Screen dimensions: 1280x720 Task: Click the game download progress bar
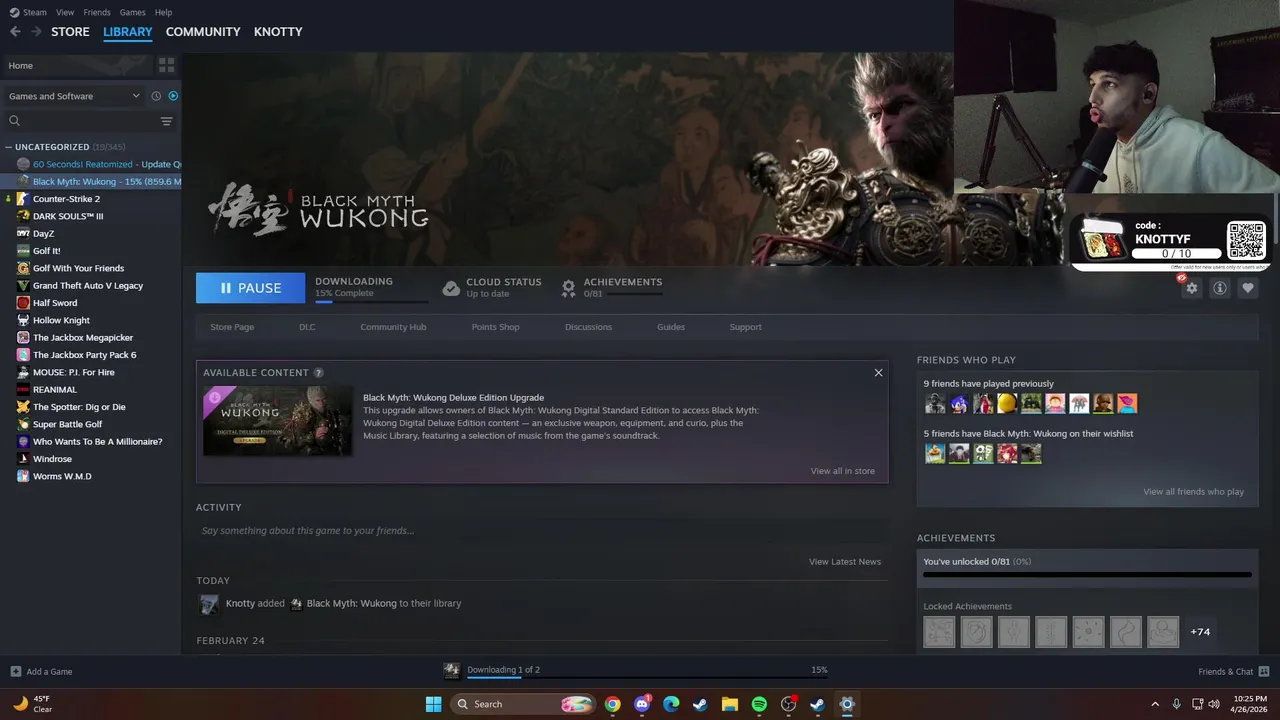370,301
